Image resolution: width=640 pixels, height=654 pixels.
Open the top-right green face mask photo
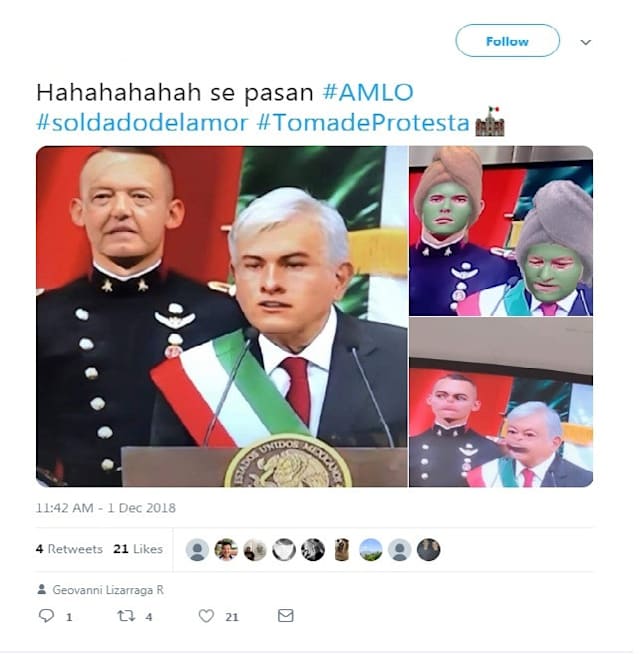click(501, 231)
